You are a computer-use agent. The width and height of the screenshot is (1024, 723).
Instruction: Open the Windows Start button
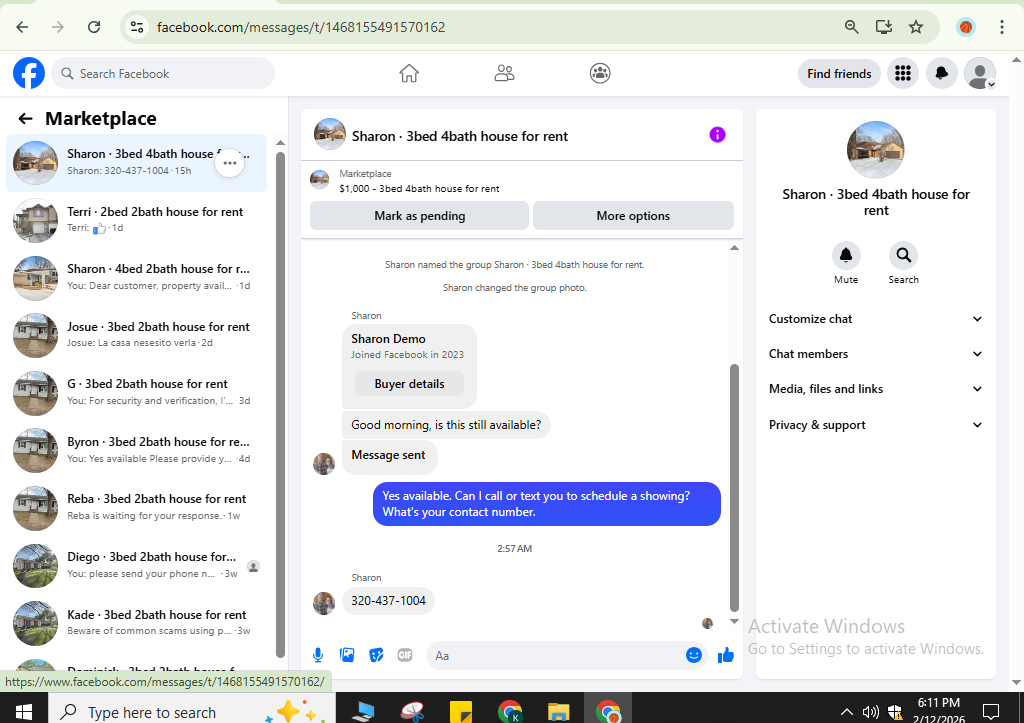(24, 711)
